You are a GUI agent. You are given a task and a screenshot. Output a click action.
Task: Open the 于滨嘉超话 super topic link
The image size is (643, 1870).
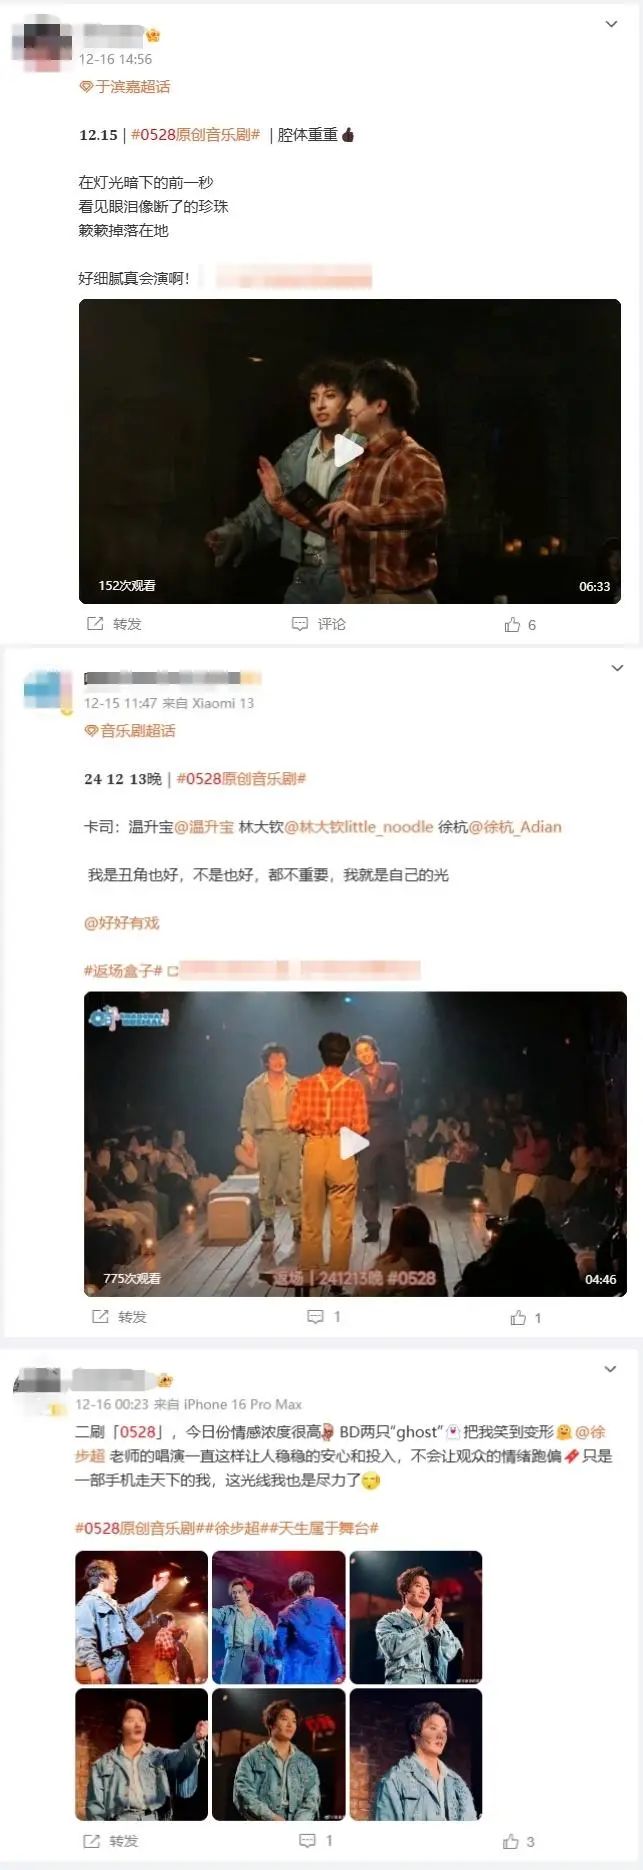pyautogui.click(x=125, y=87)
